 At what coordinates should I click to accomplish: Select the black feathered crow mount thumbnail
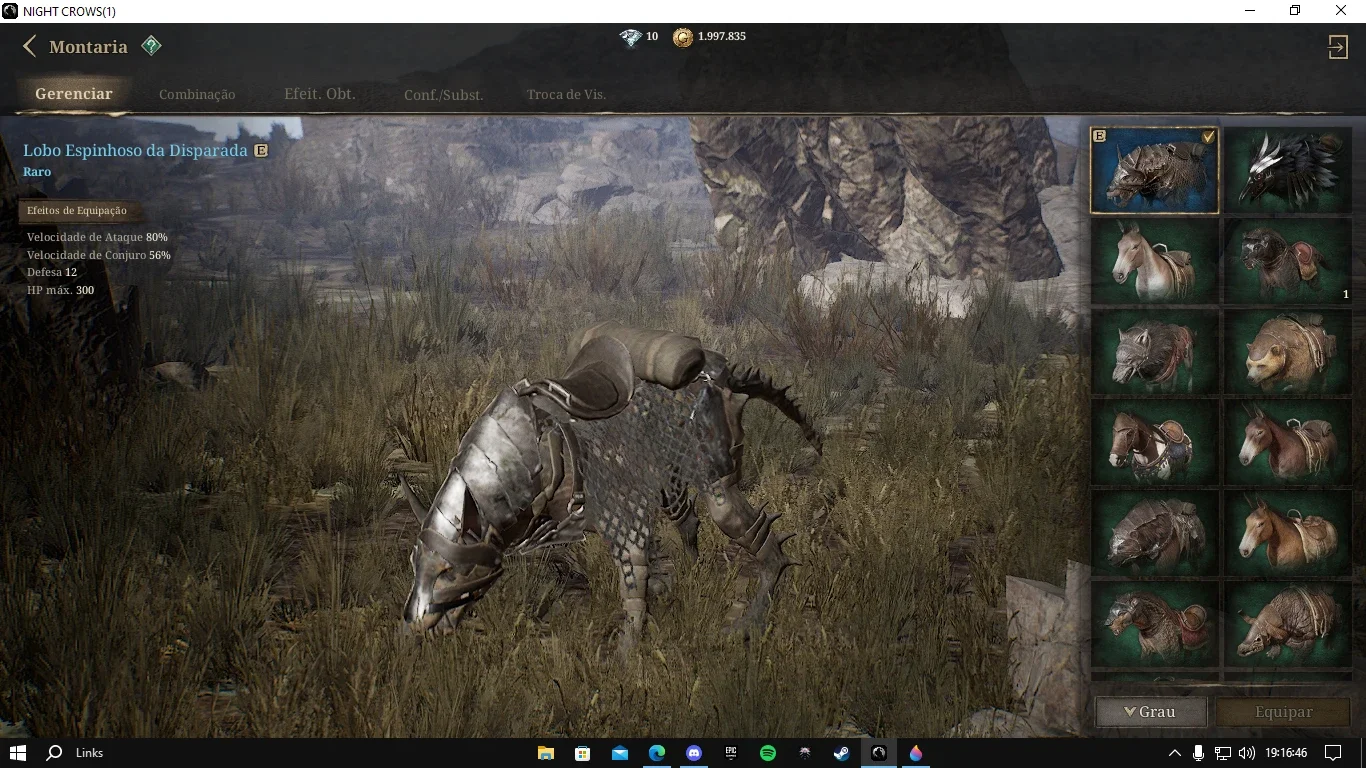coord(1288,170)
